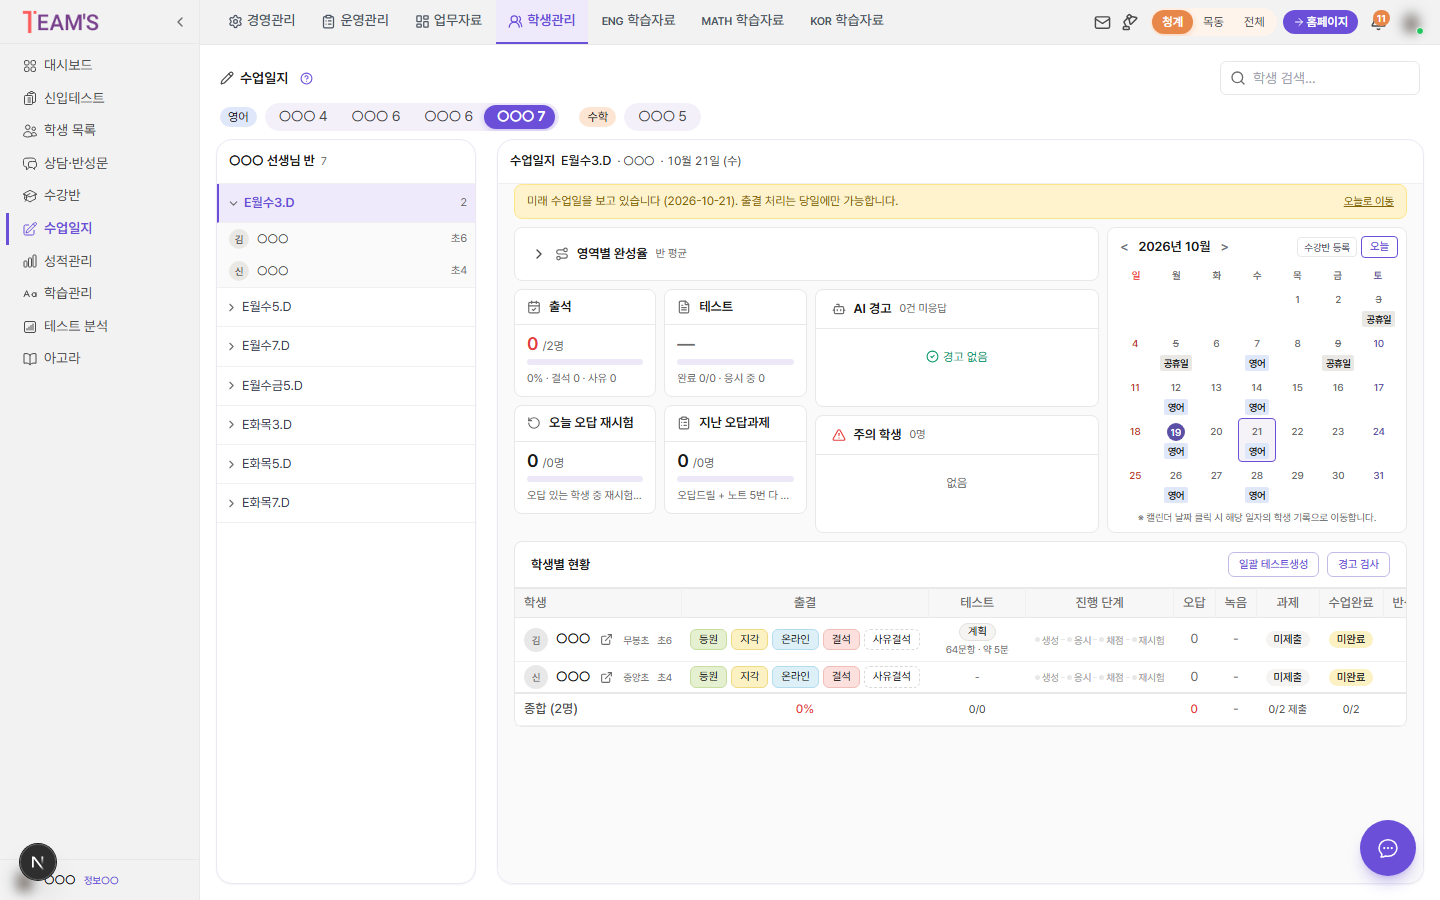Select teacher tab ○○○ 4
The image size is (1440, 900).
pos(303,117)
